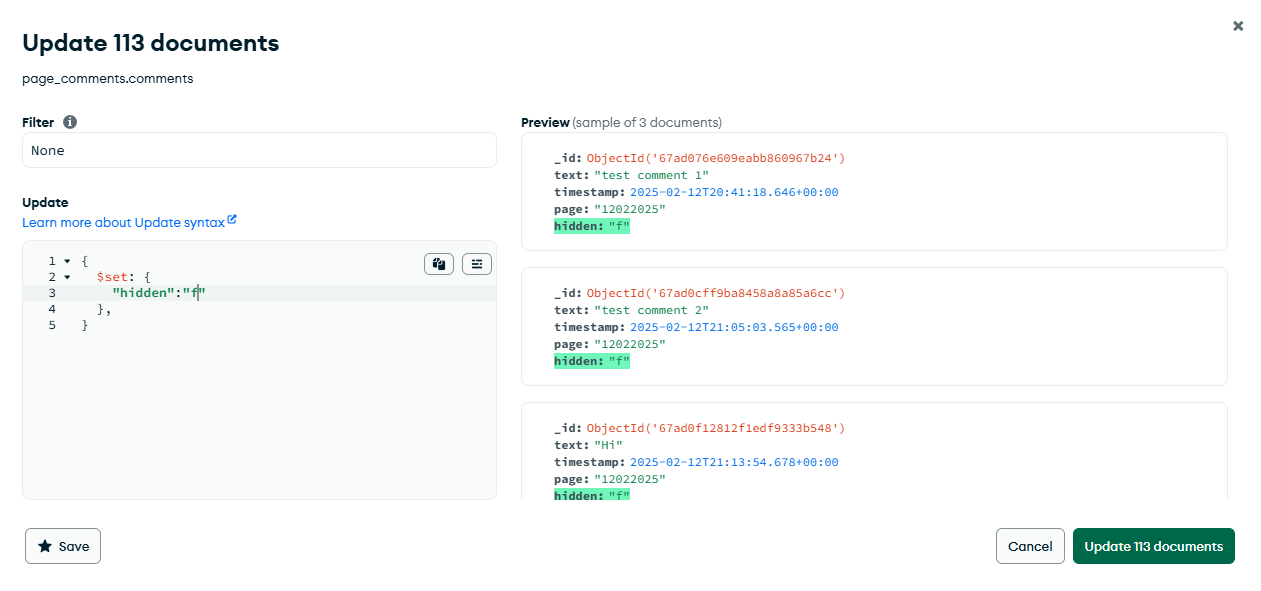Format the update query code
1261x591 pixels.
(477, 264)
